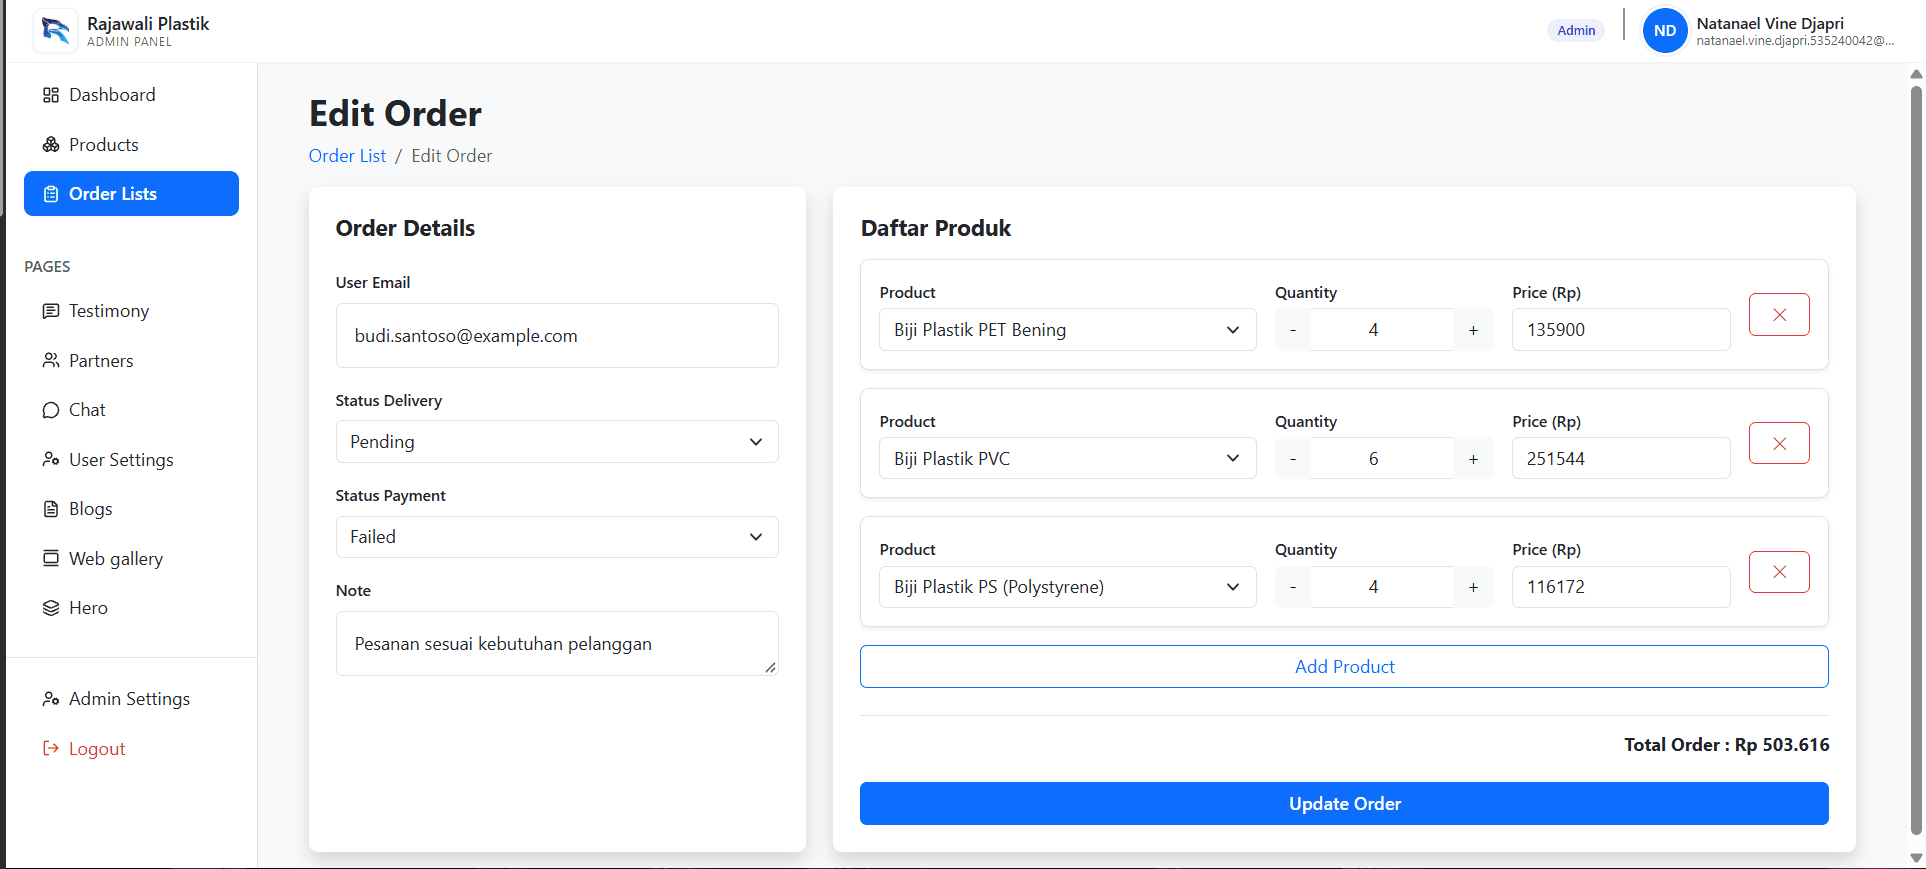Click the quantity field for Biji Plastik PS (Polystyrene)

(x=1382, y=587)
